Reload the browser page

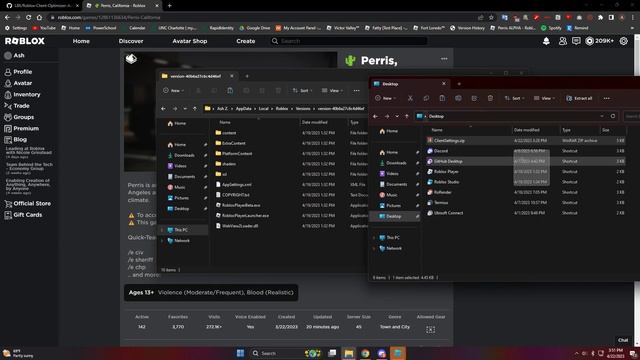click(28, 17)
